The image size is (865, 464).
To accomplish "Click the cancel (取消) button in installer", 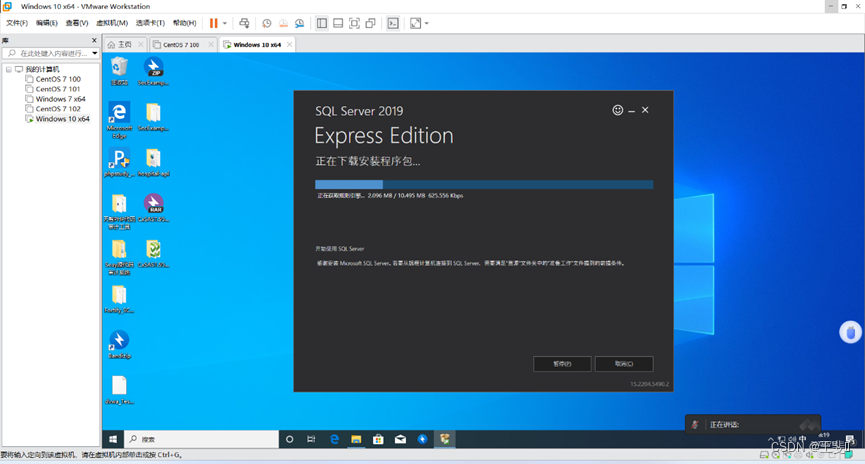I will [624, 364].
